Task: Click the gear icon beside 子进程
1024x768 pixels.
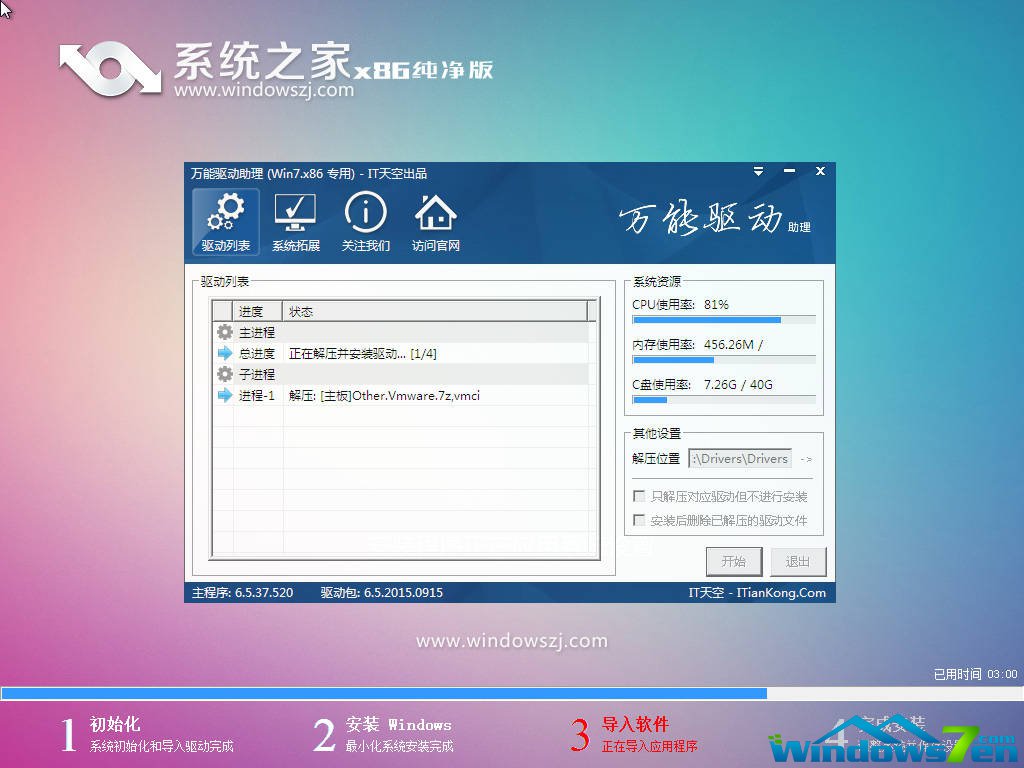Action: pyautogui.click(x=227, y=373)
